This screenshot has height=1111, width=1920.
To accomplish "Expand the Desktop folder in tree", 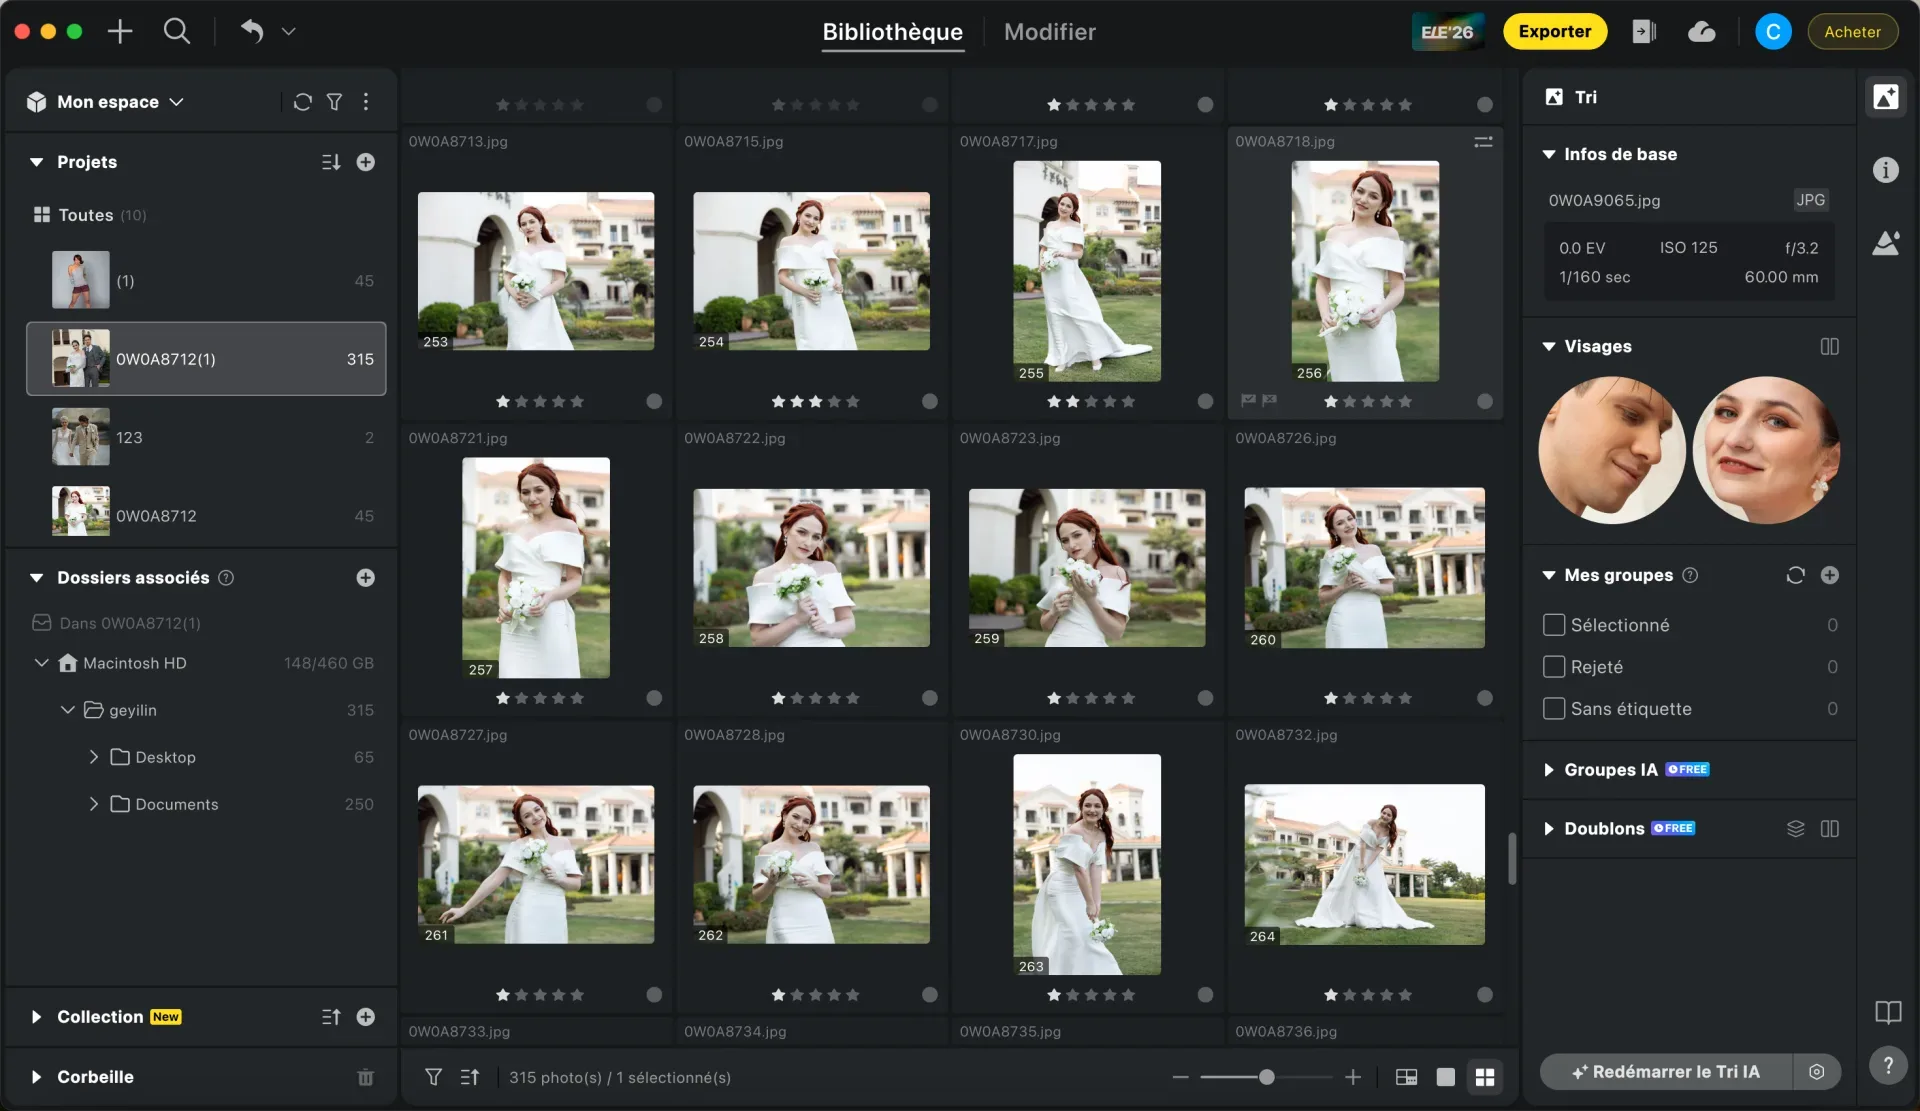I will coord(93,757).
